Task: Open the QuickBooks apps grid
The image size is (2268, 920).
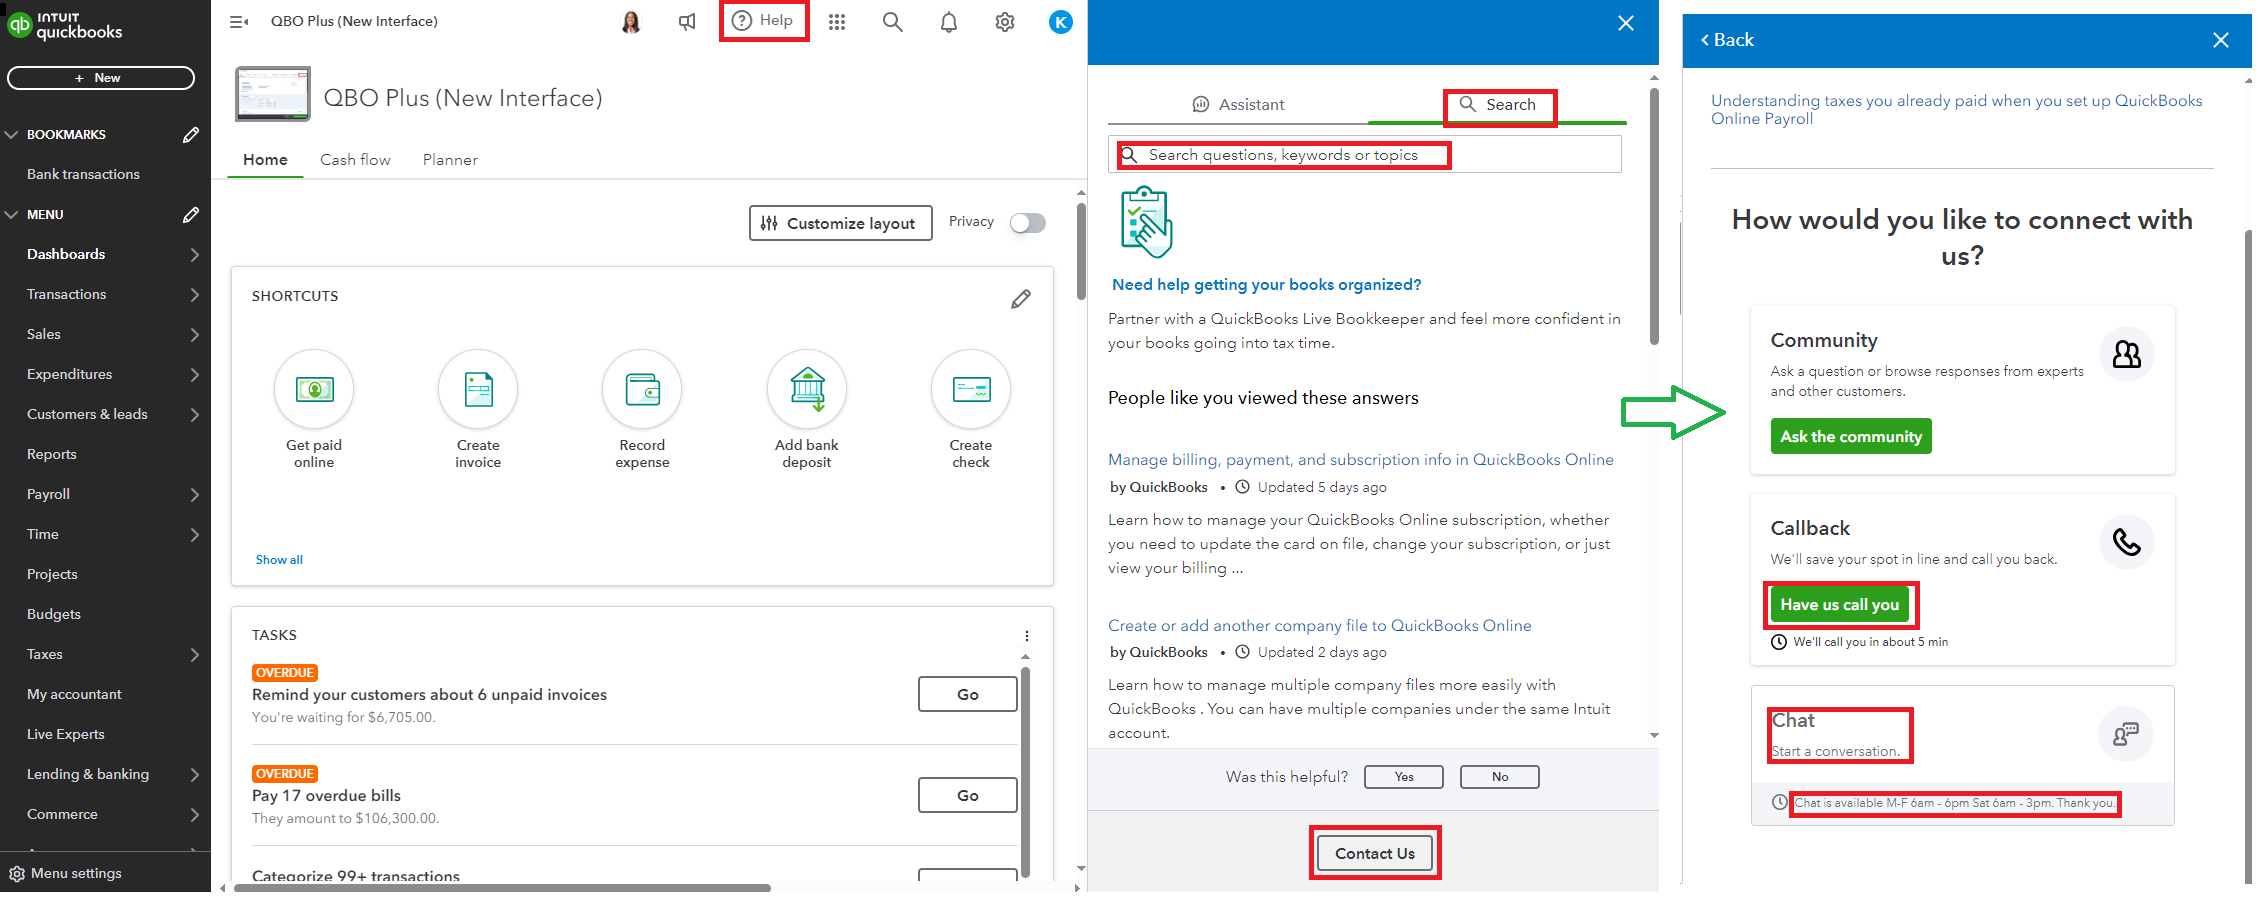Action: 837,21
